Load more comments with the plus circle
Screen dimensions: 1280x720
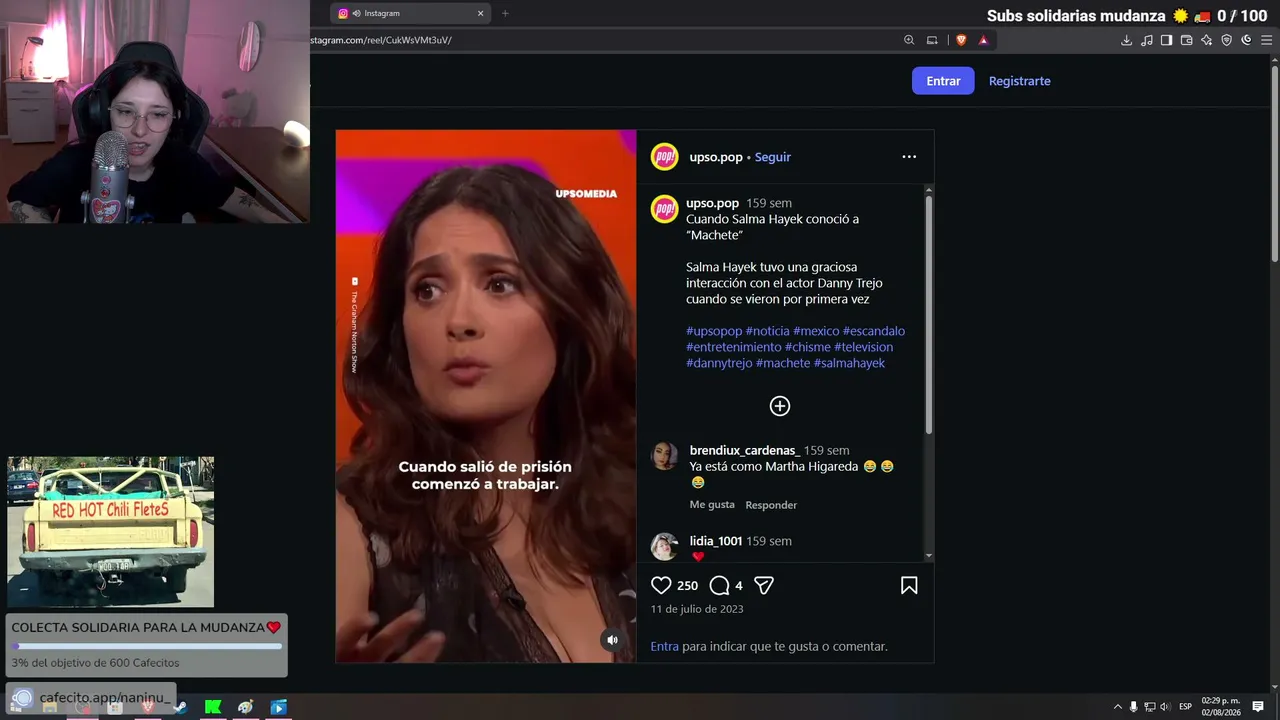[780, 405]
